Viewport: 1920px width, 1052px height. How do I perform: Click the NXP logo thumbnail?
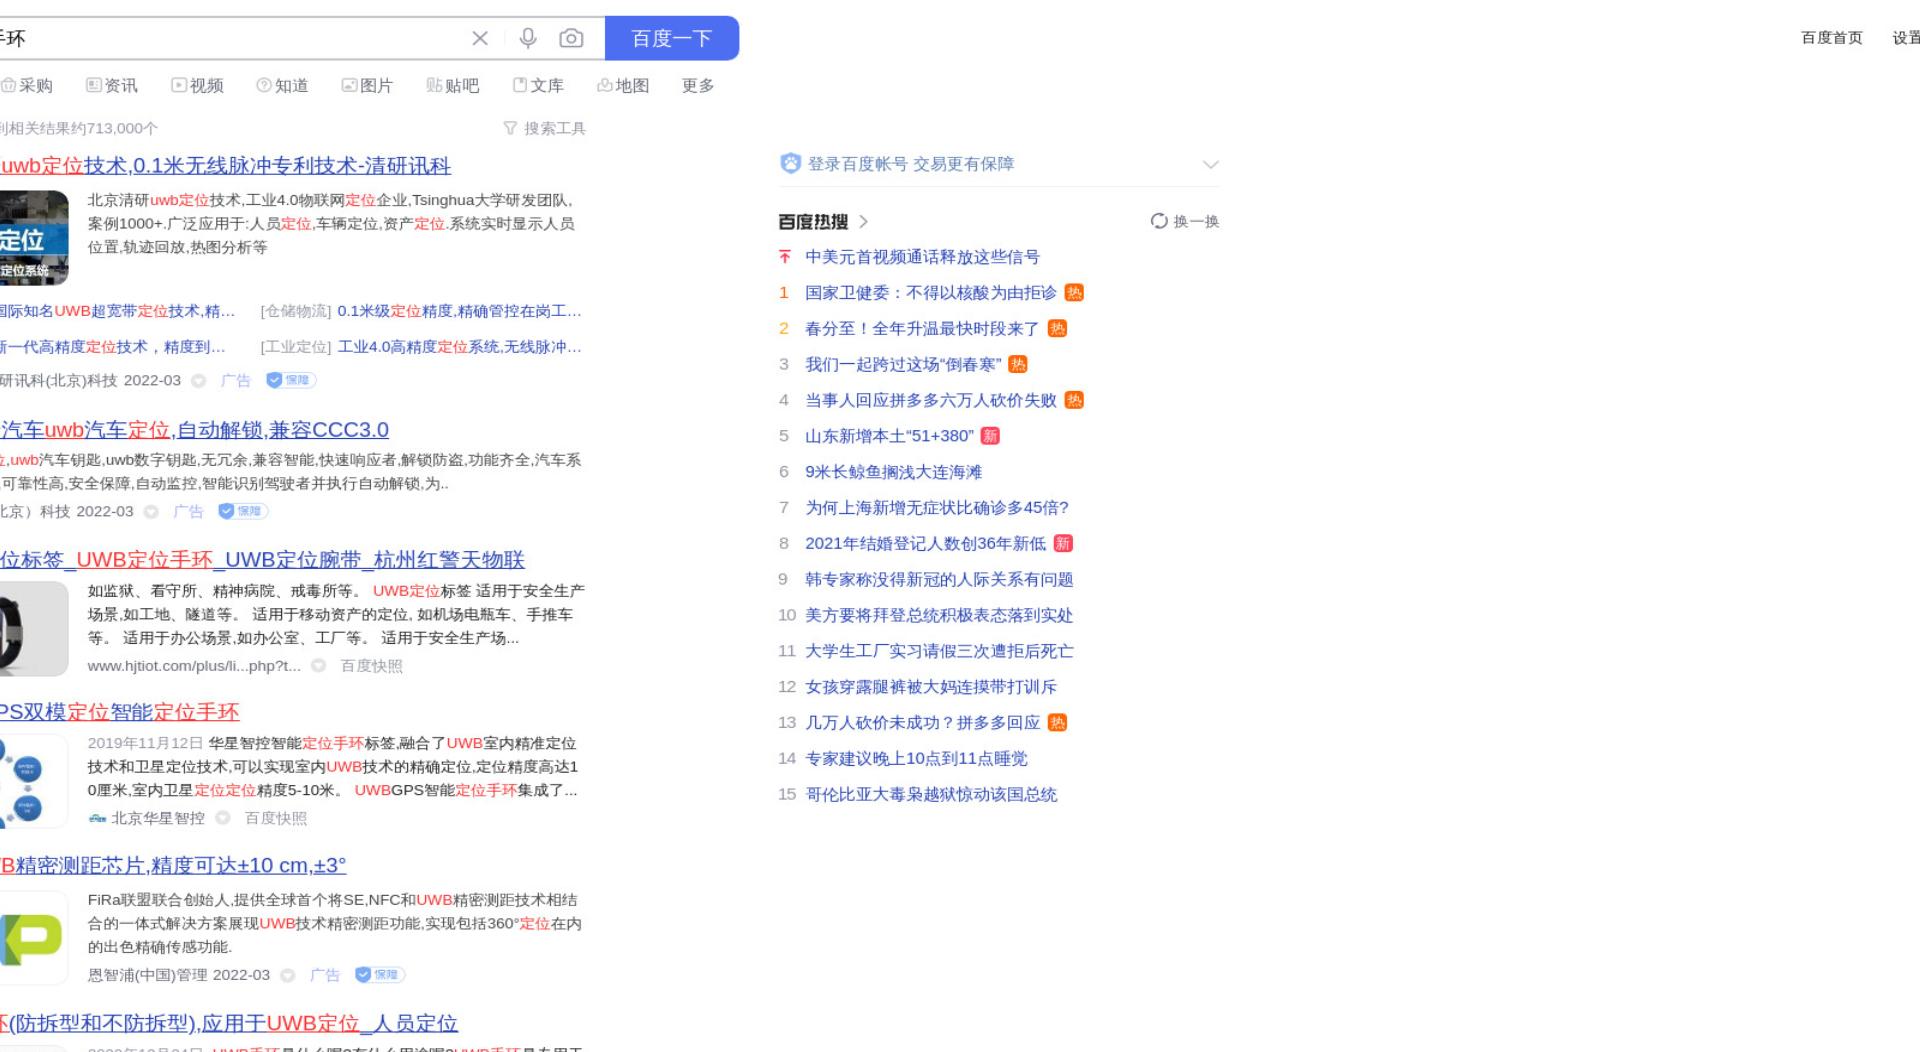[x=34, y=938]
